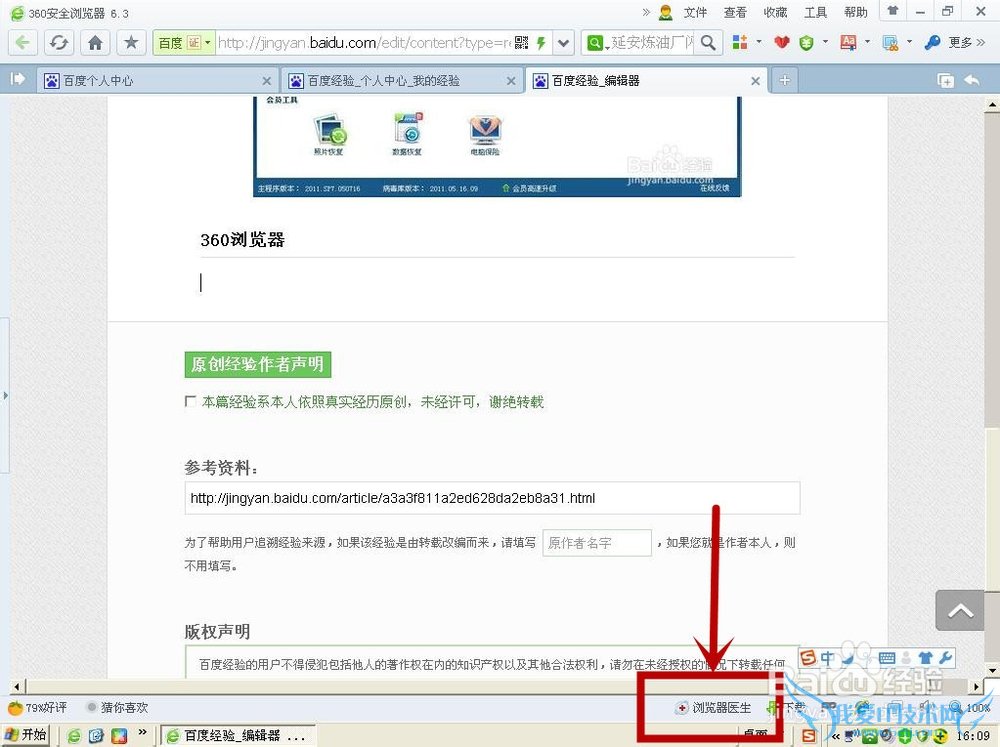Open 猜你喜欢 in status bar
This screenshot has width=1000, height=747.
point(117,707)
